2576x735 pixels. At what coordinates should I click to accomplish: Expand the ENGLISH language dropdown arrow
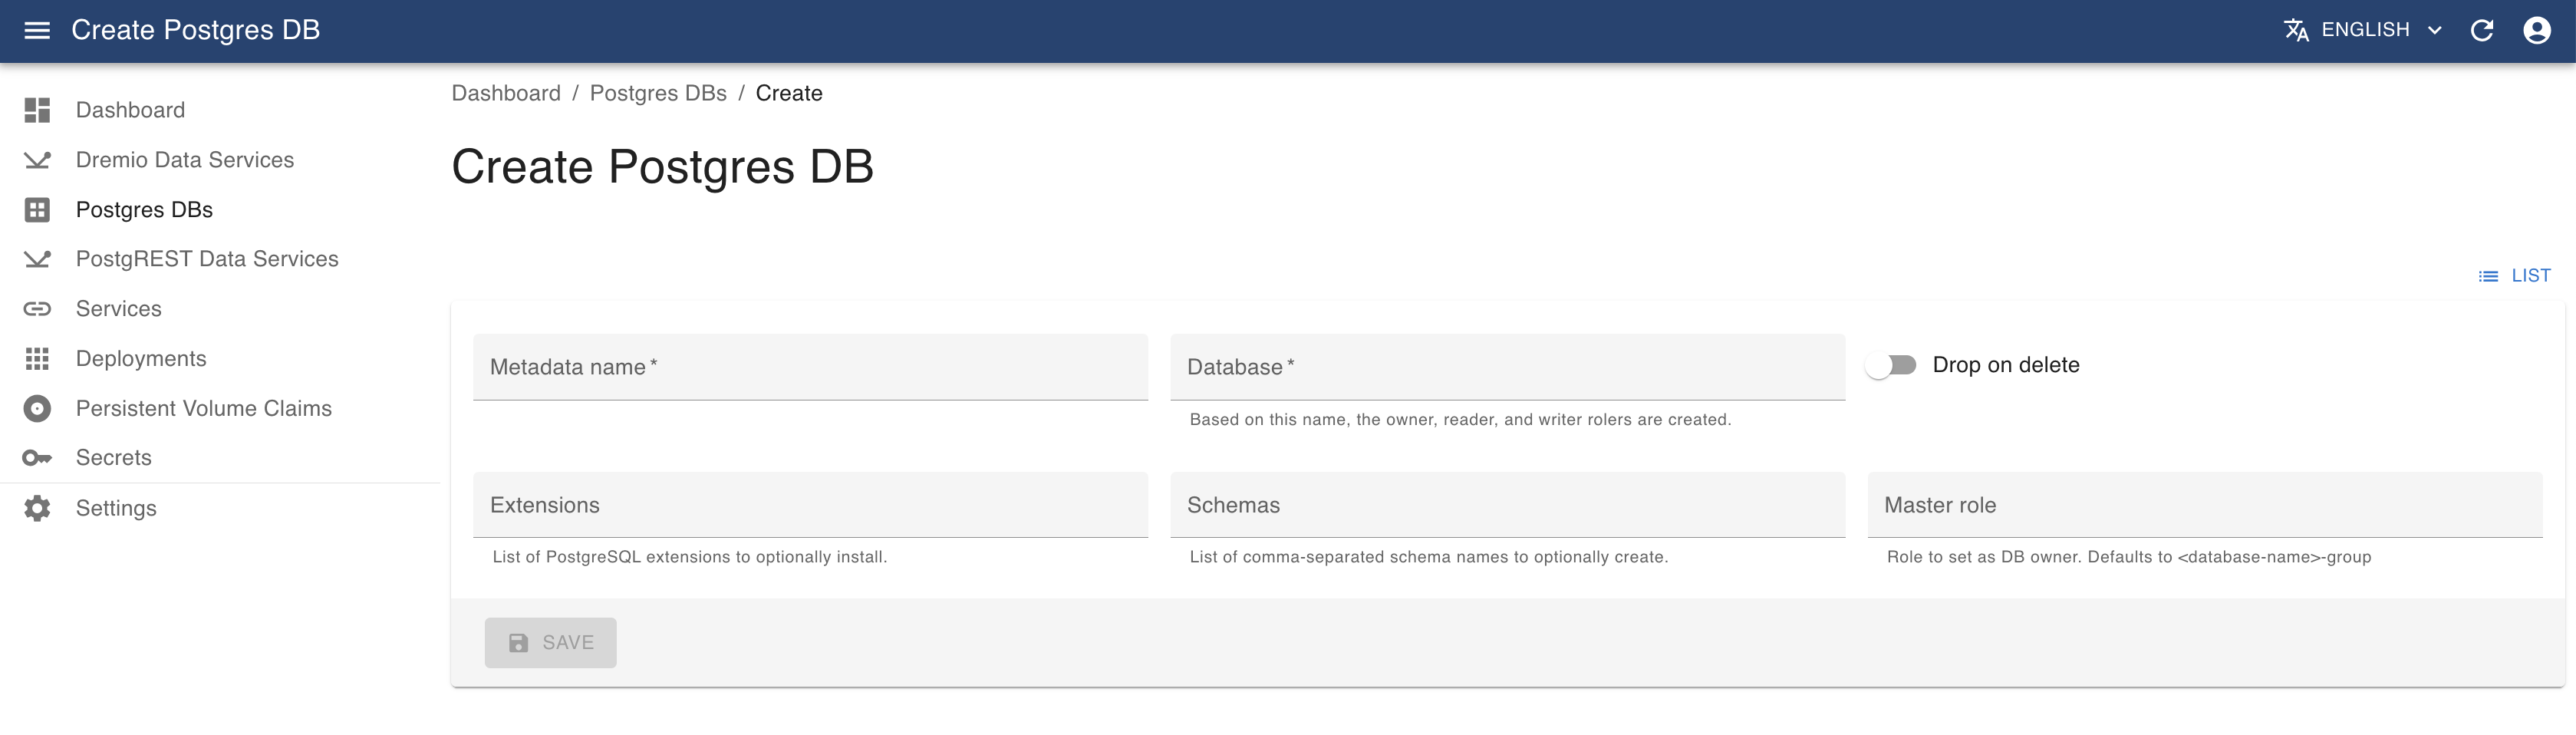coord(2435,30)
